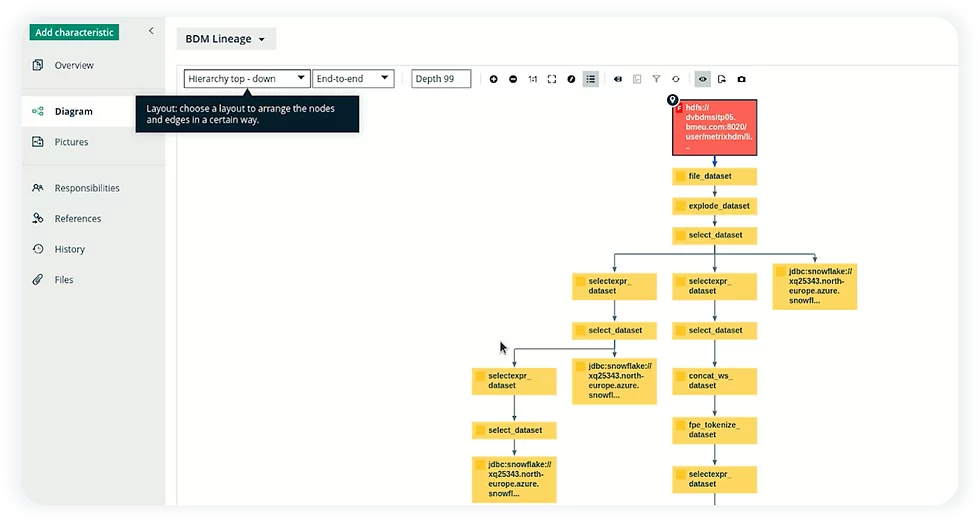Click the History clock icon
This screenshot has height=522, width=980.
coord(38,249)
